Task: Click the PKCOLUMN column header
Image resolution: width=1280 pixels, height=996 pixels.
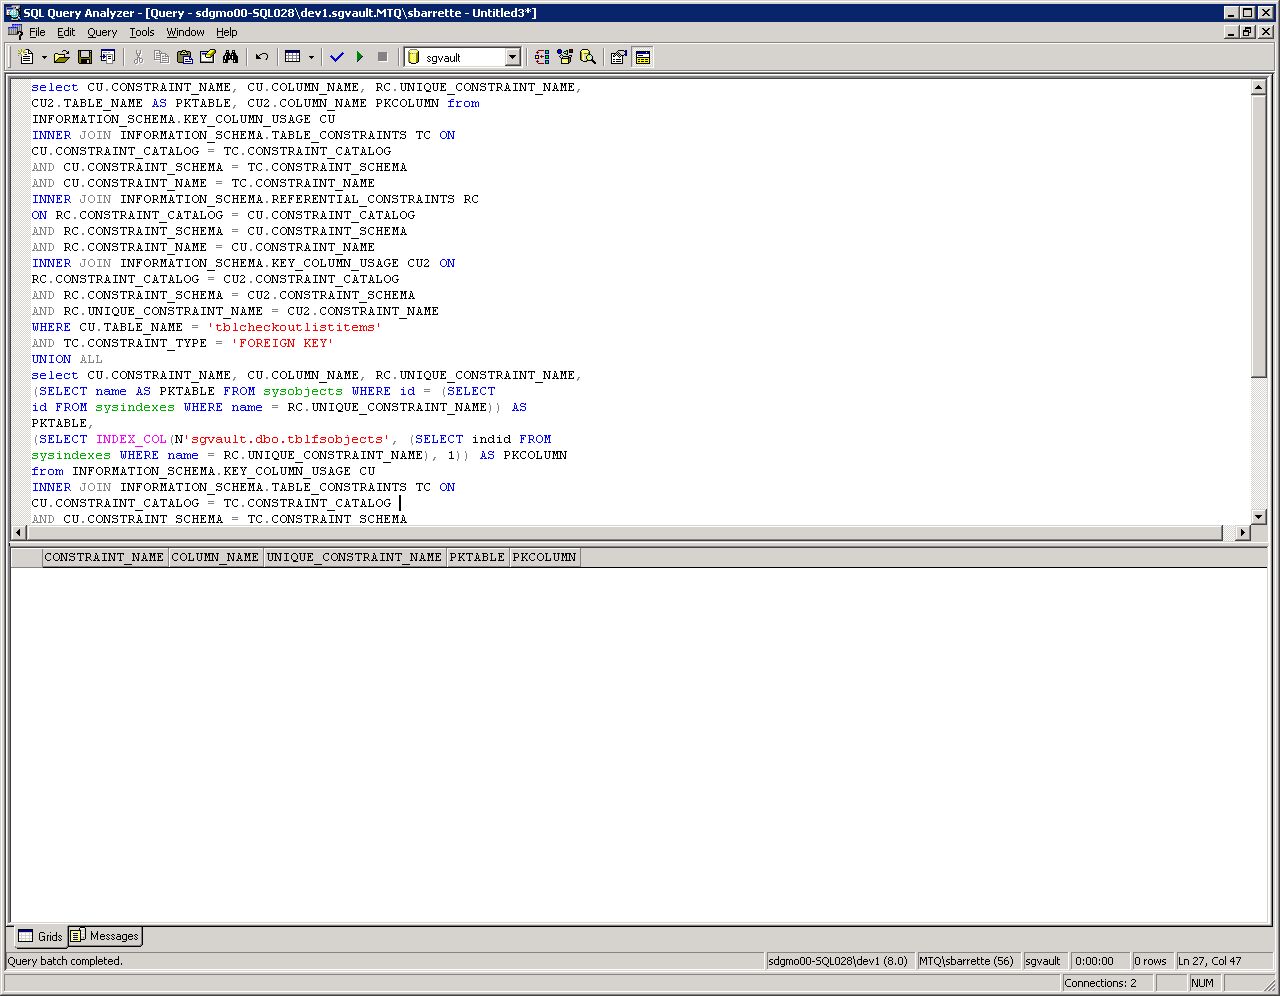Action: tap(544, 557)
